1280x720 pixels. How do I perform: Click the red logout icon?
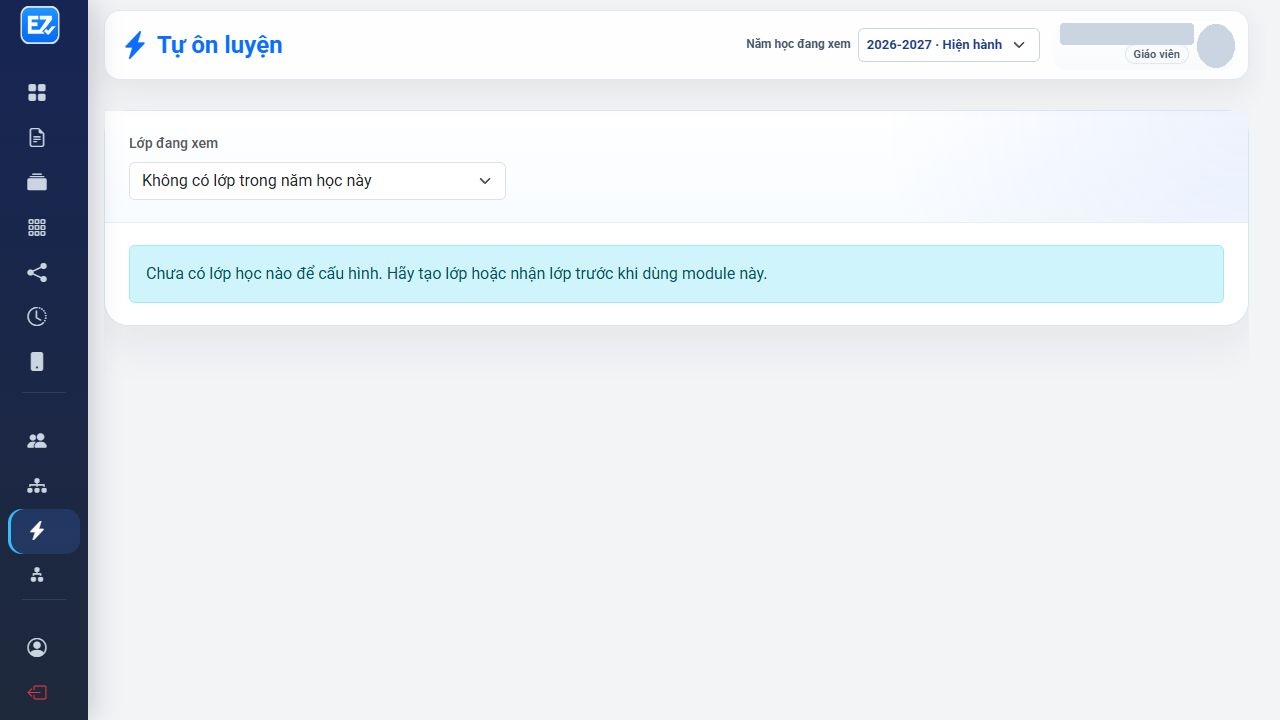(x=37, y=693)
